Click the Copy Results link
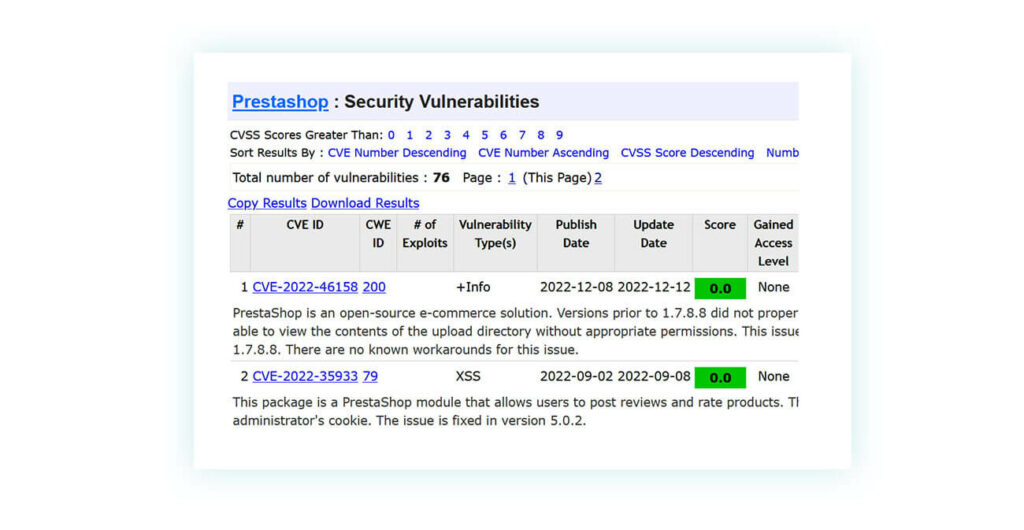1024x530 pixels. [x=267, y=203]
